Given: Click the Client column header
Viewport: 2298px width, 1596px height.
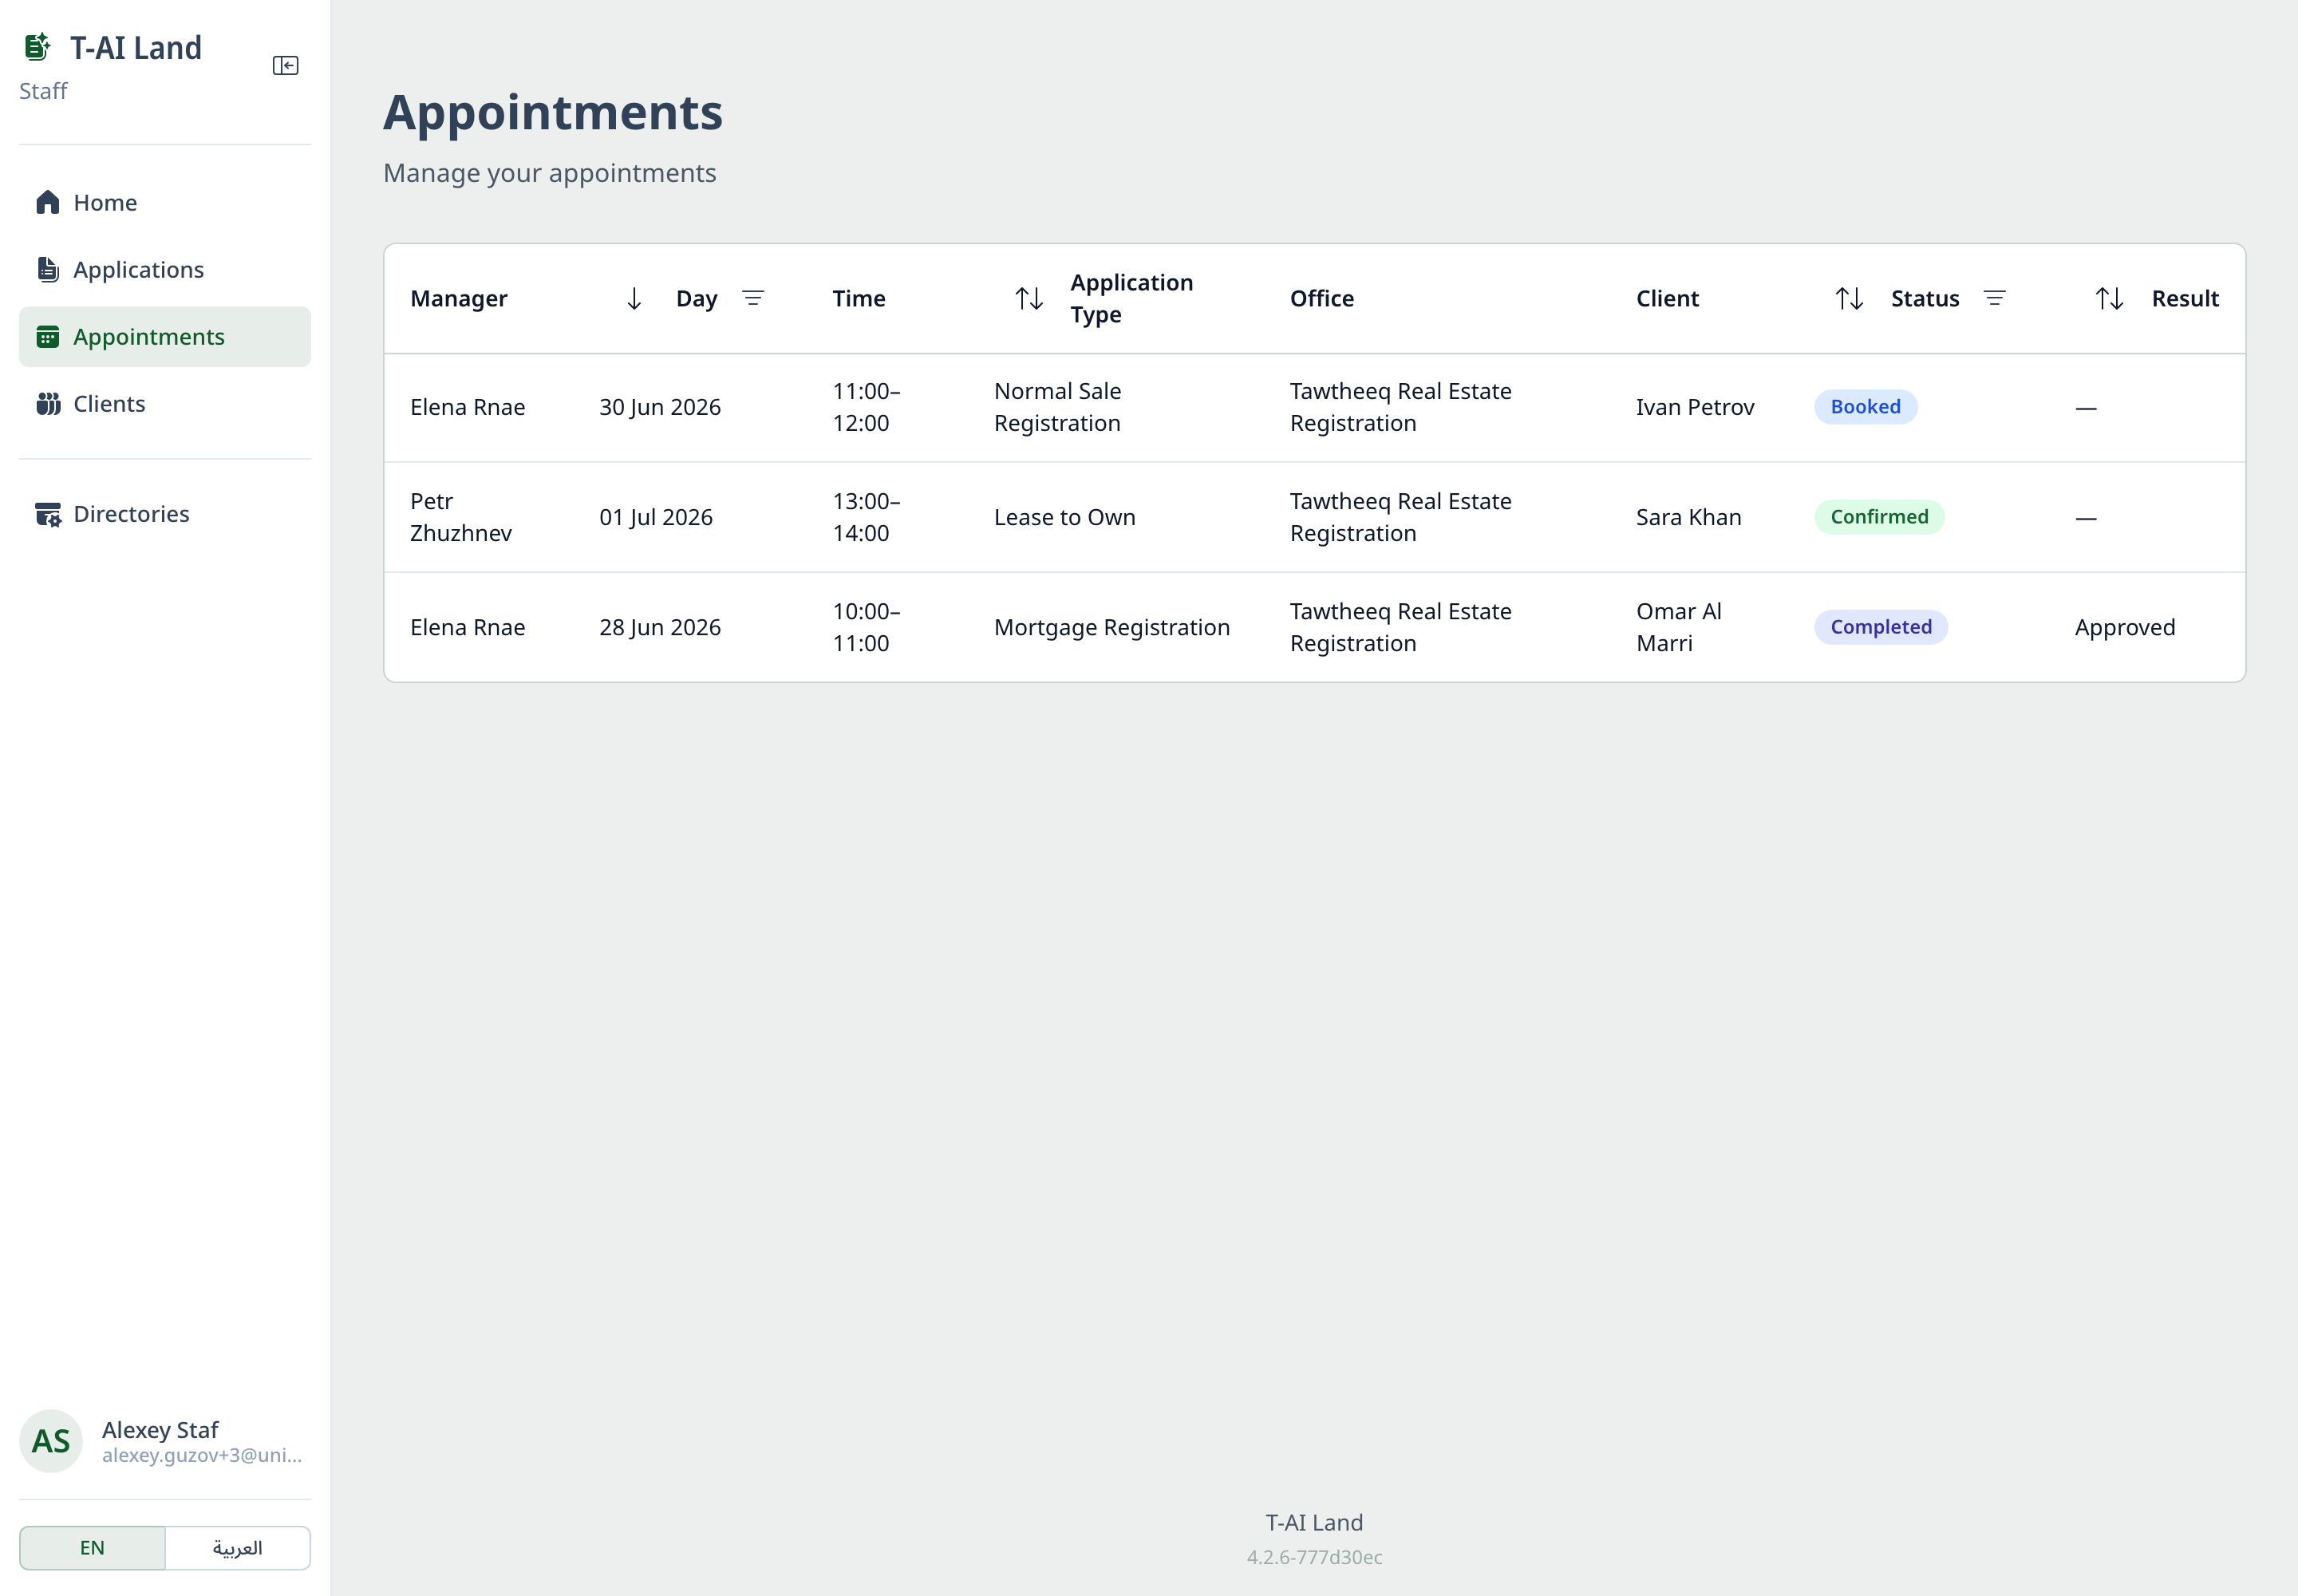Looking at the screenshot, I should [x=1667, y=299].
